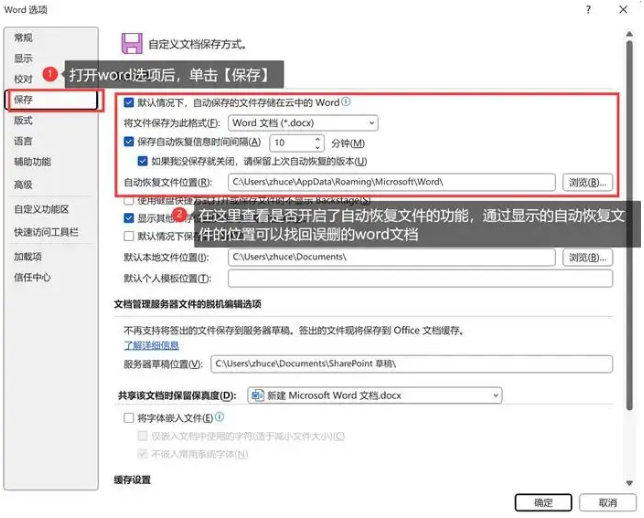Toggle default cloud autosave checkbox
The height and width of the screenshot is (518, 644).
[x=129, y=102]
